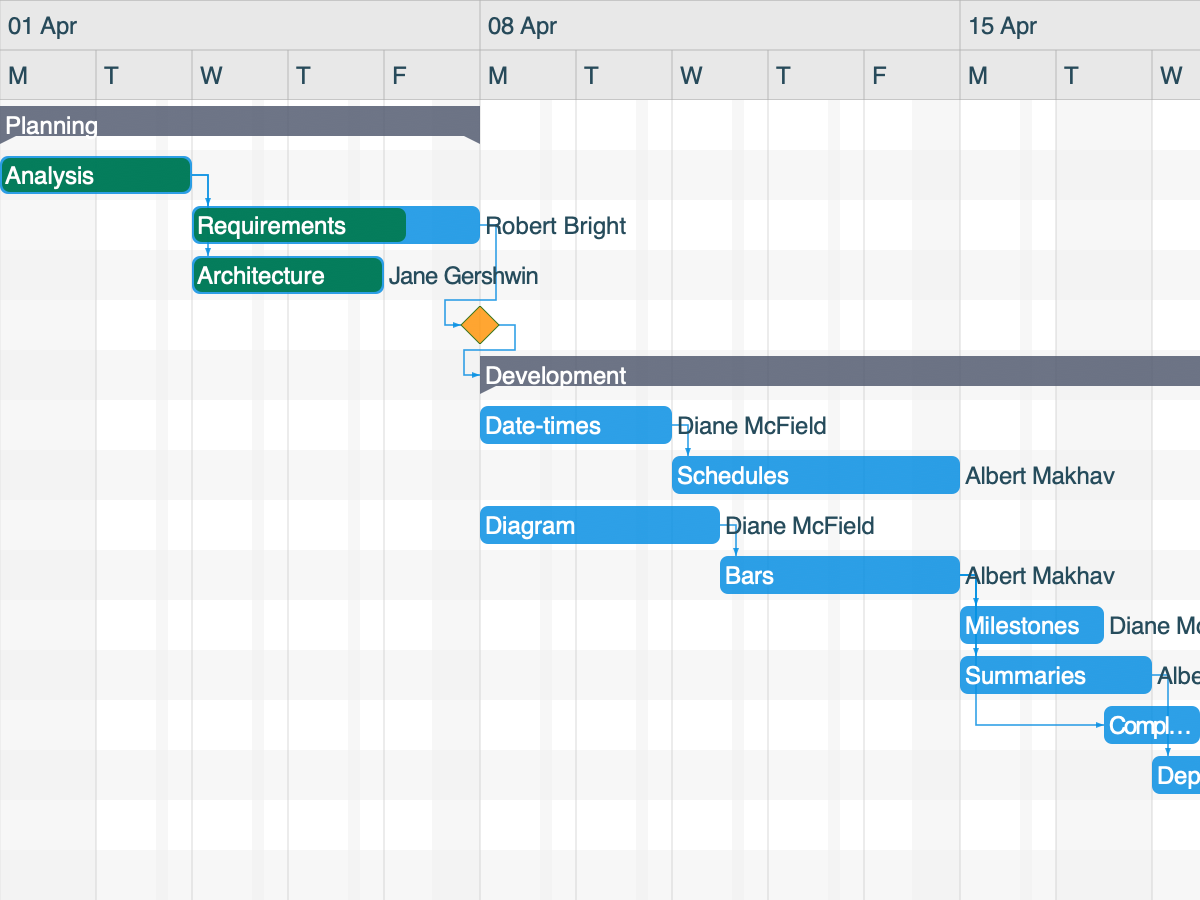Click Albert Makhav label beside Schedules
Image resolution: width=1200 pixels, height=900 pixels.
1040,476
